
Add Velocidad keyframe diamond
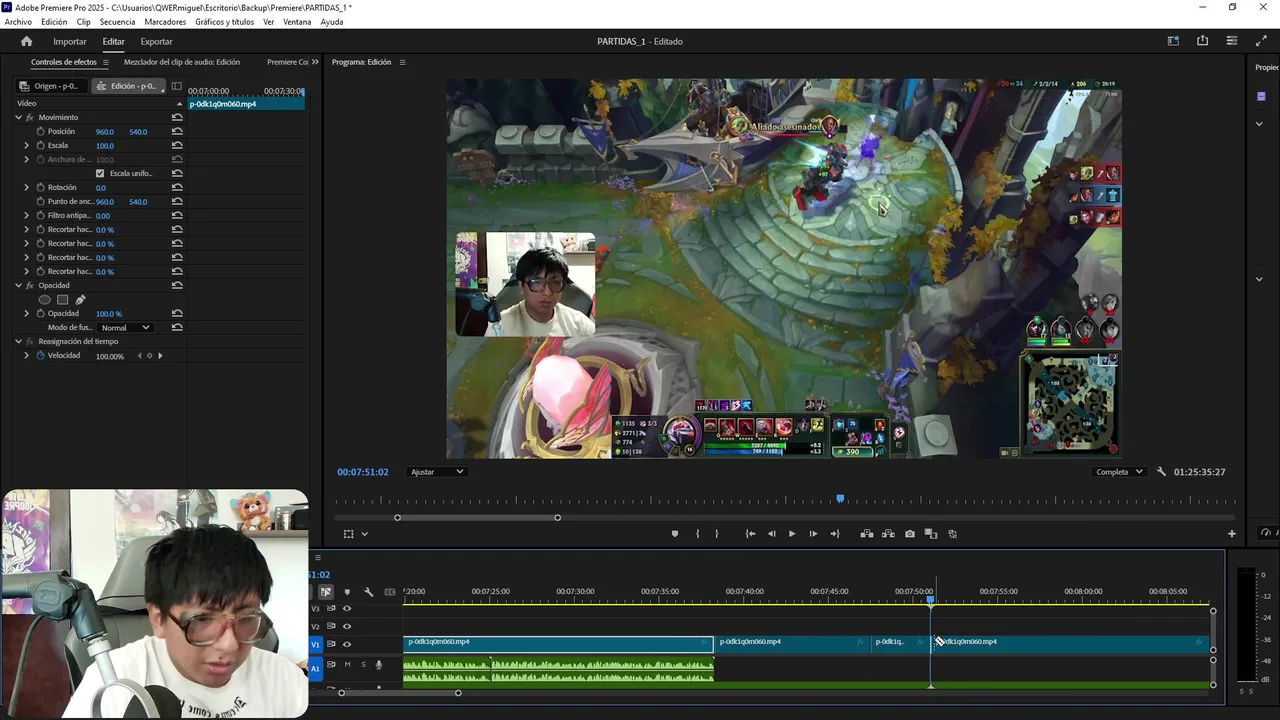pos(149,355)
